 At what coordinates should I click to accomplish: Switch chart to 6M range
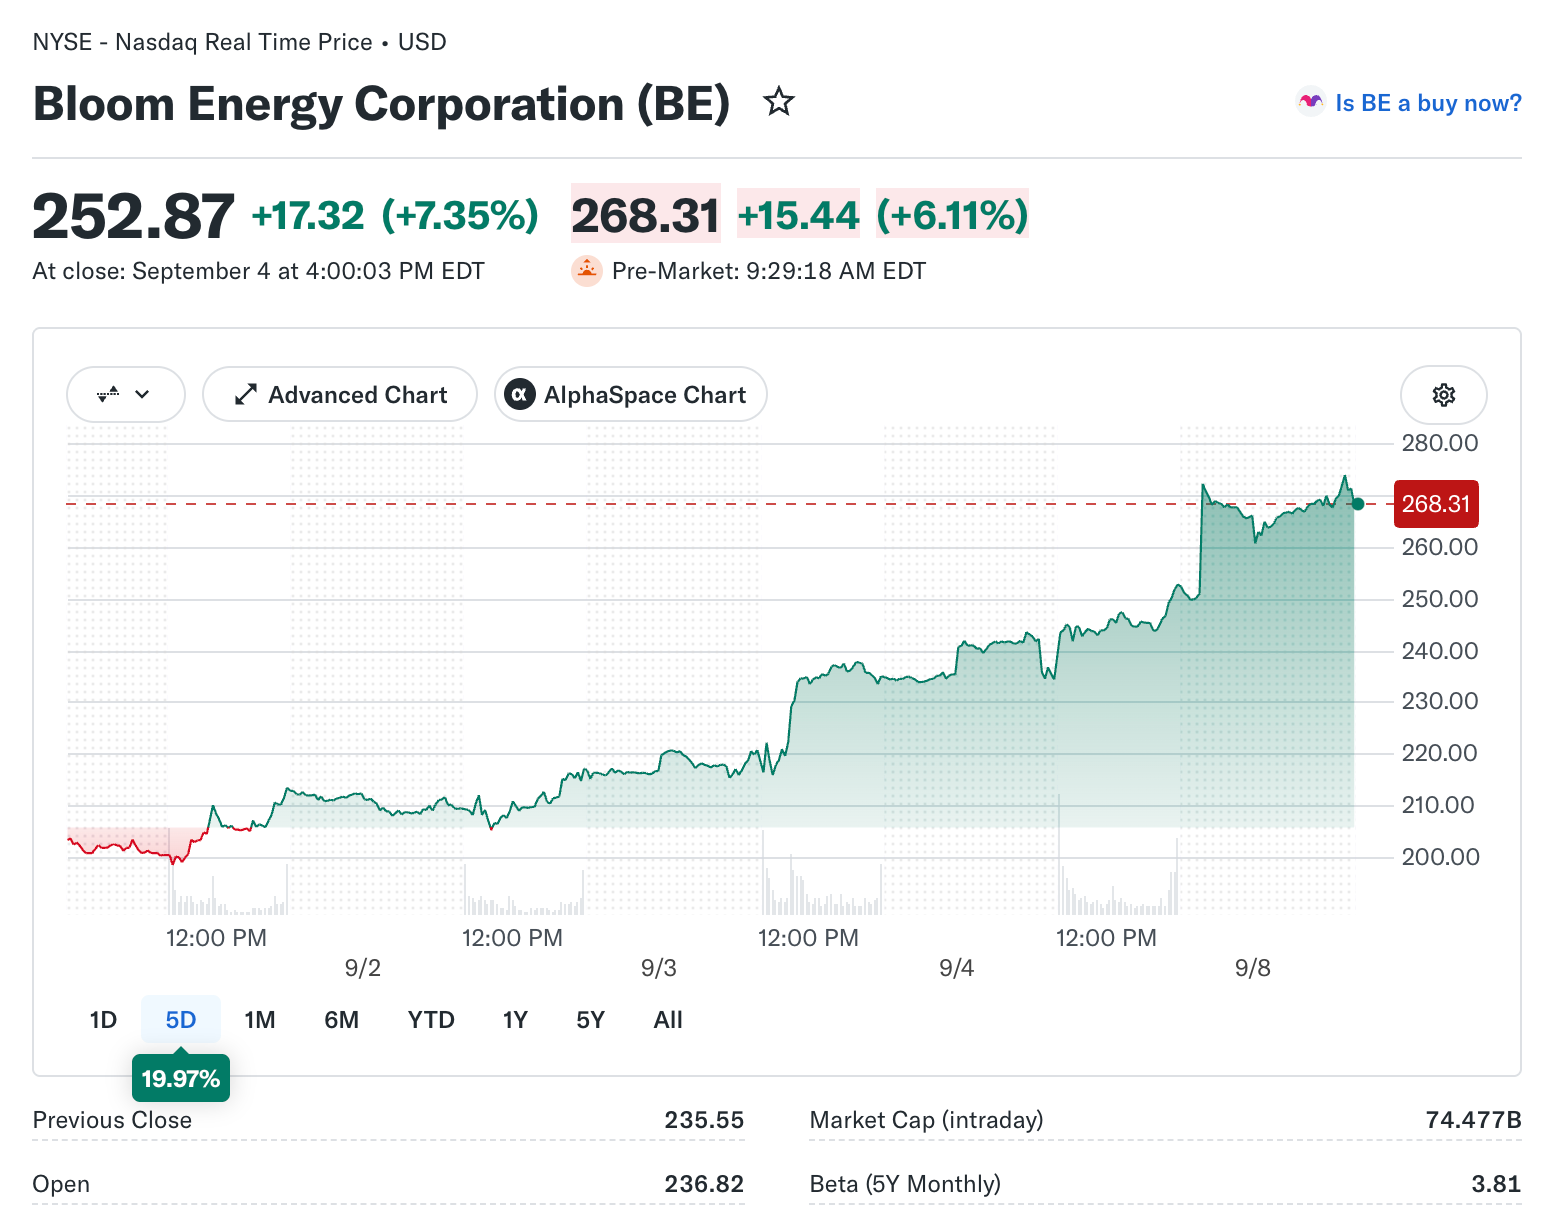(341, 1020)
